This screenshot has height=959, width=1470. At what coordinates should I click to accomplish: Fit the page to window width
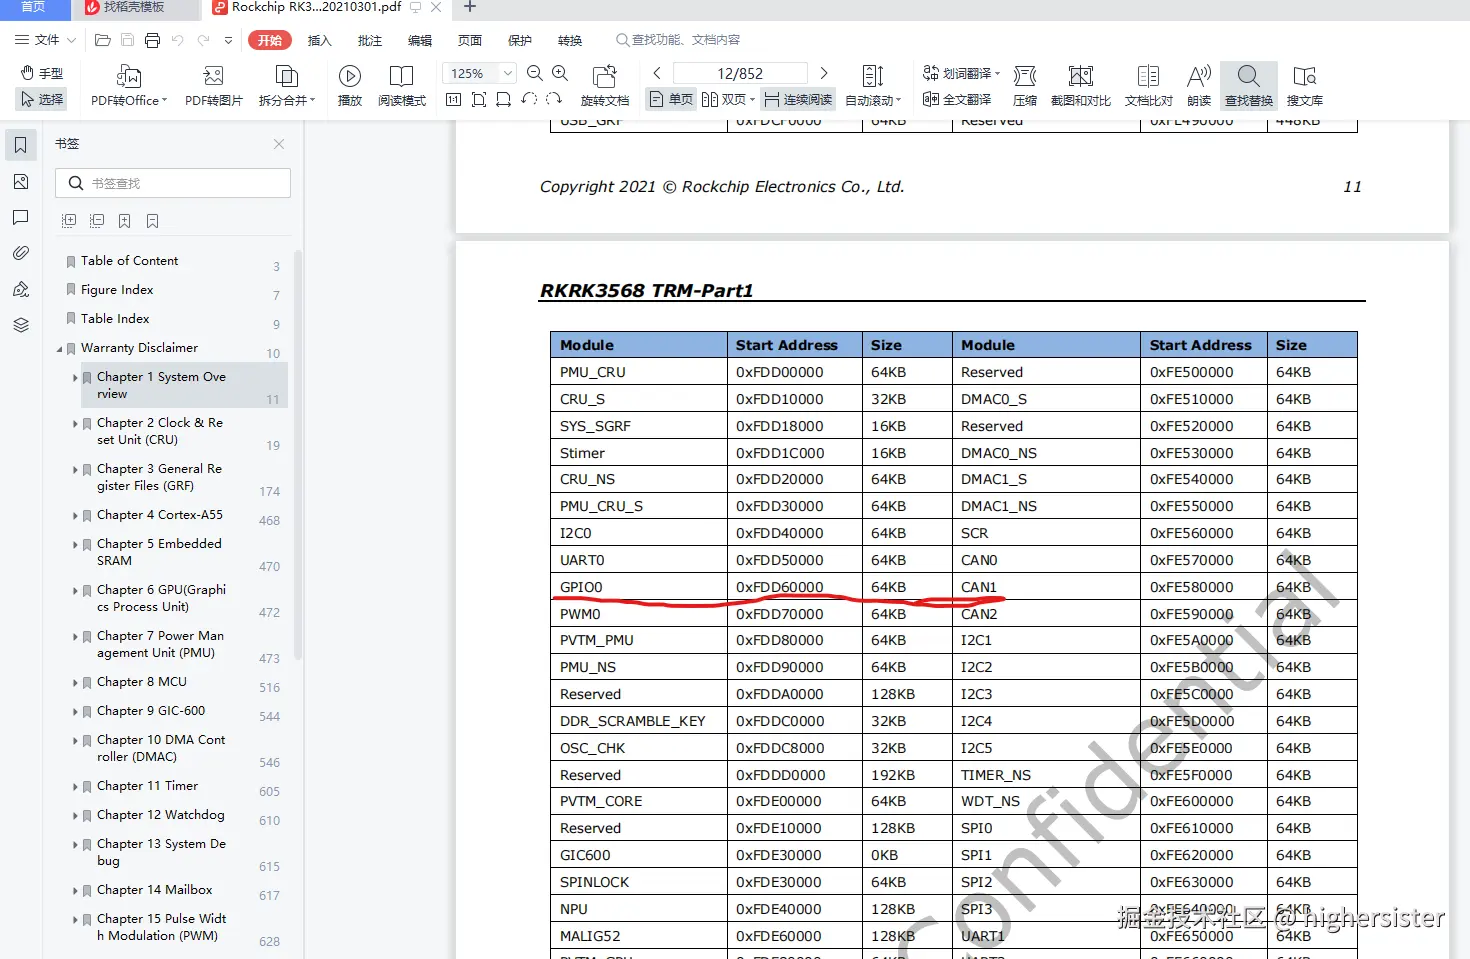pyautogui.click(x=503, y=99)
